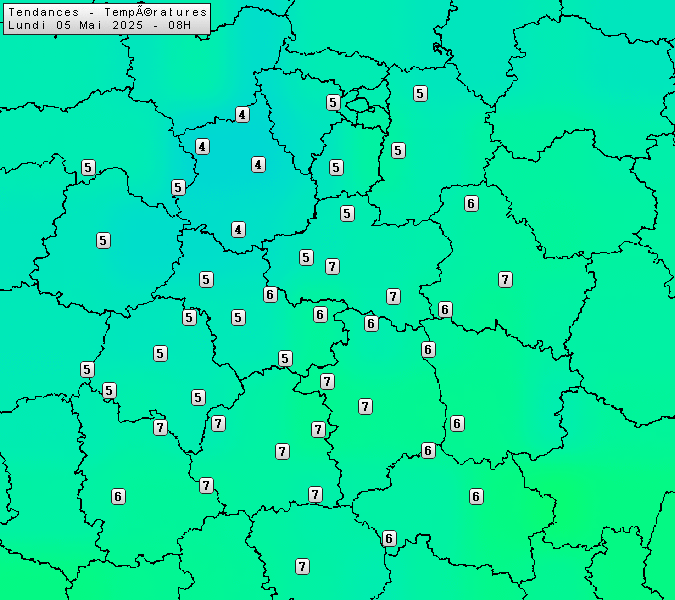Select the uppermost 6 temperature label
675x600 pixels.
coord(471,203)
